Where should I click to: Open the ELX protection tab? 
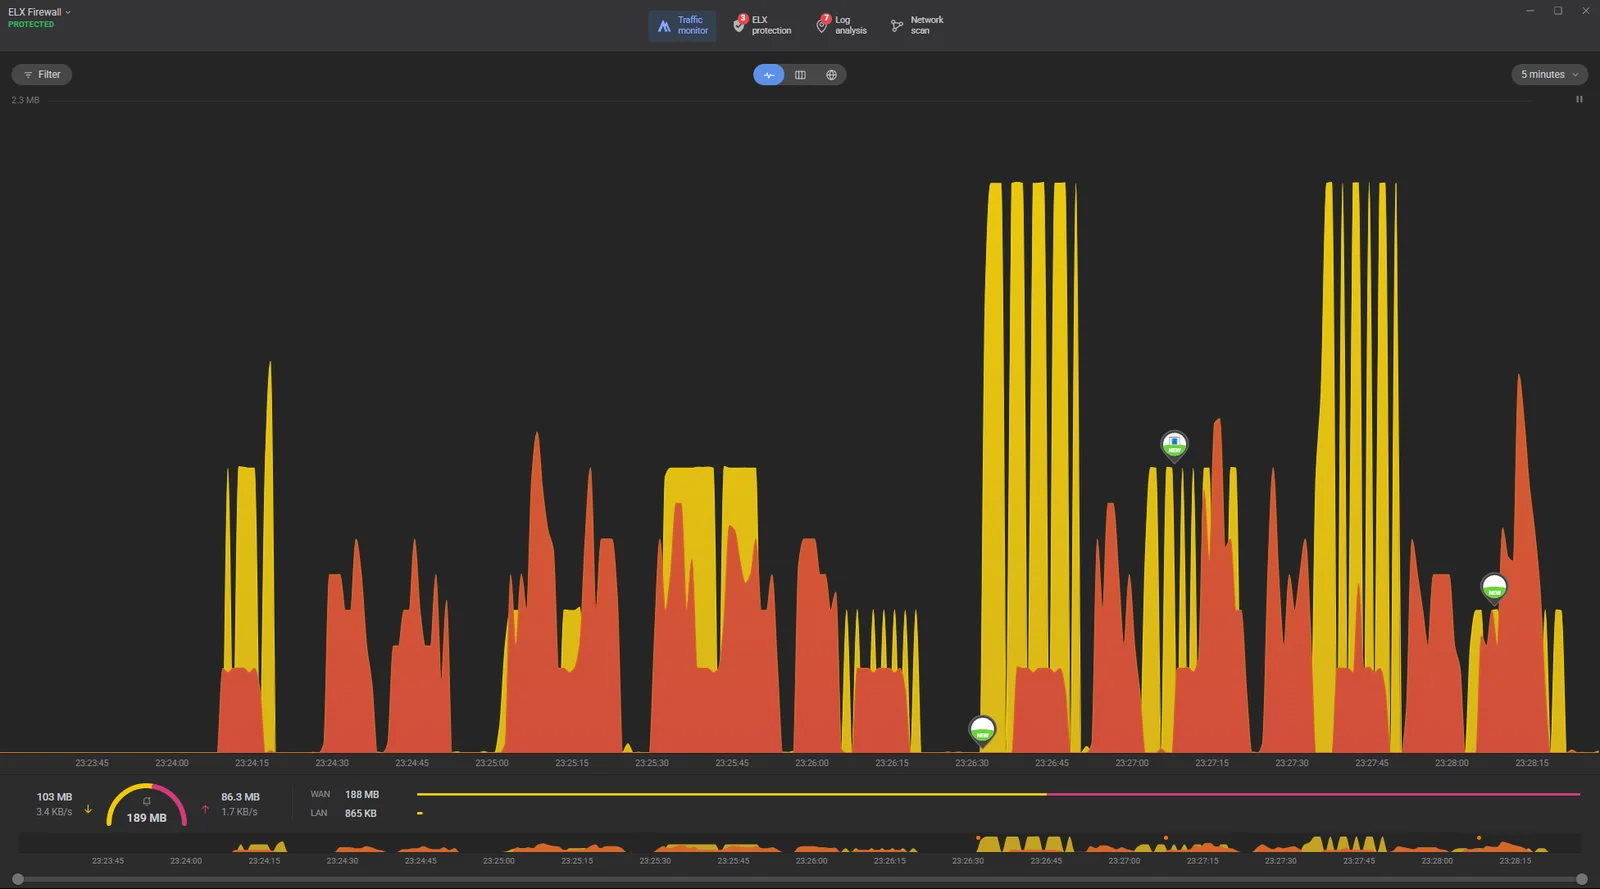tap(762, 25)
